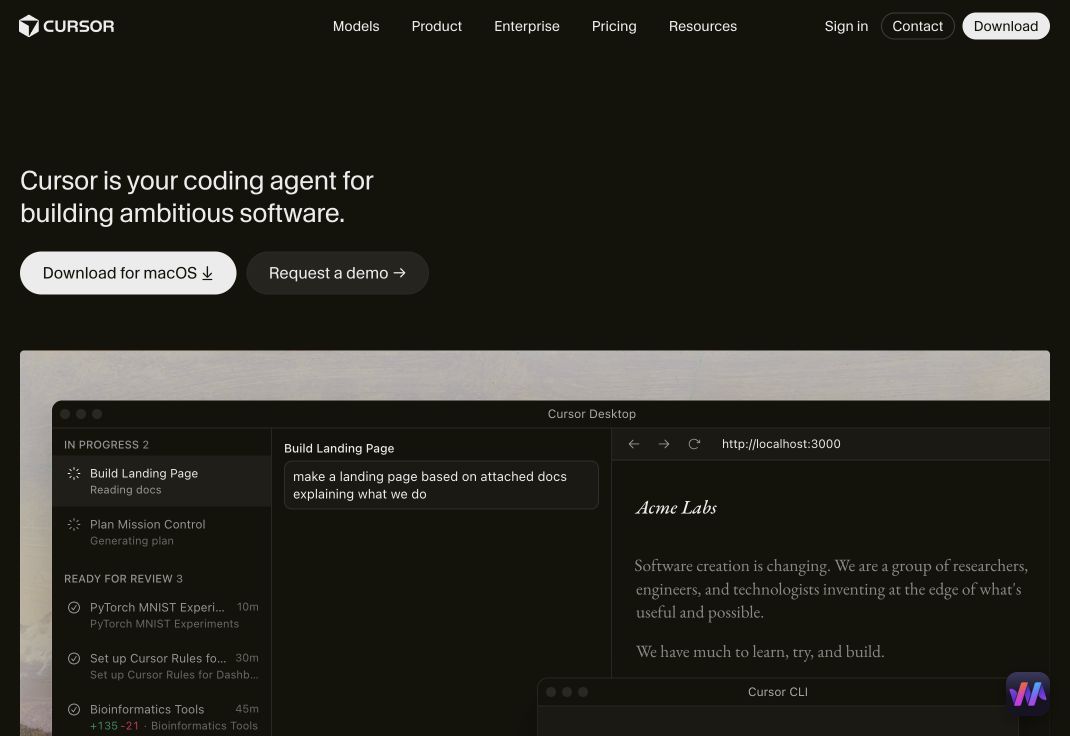The width and height of the screenshot is (1070, 736).
Task: Click the '45m' timestamp on Bioinformatics Tools
Action: [x=247, y=709]
